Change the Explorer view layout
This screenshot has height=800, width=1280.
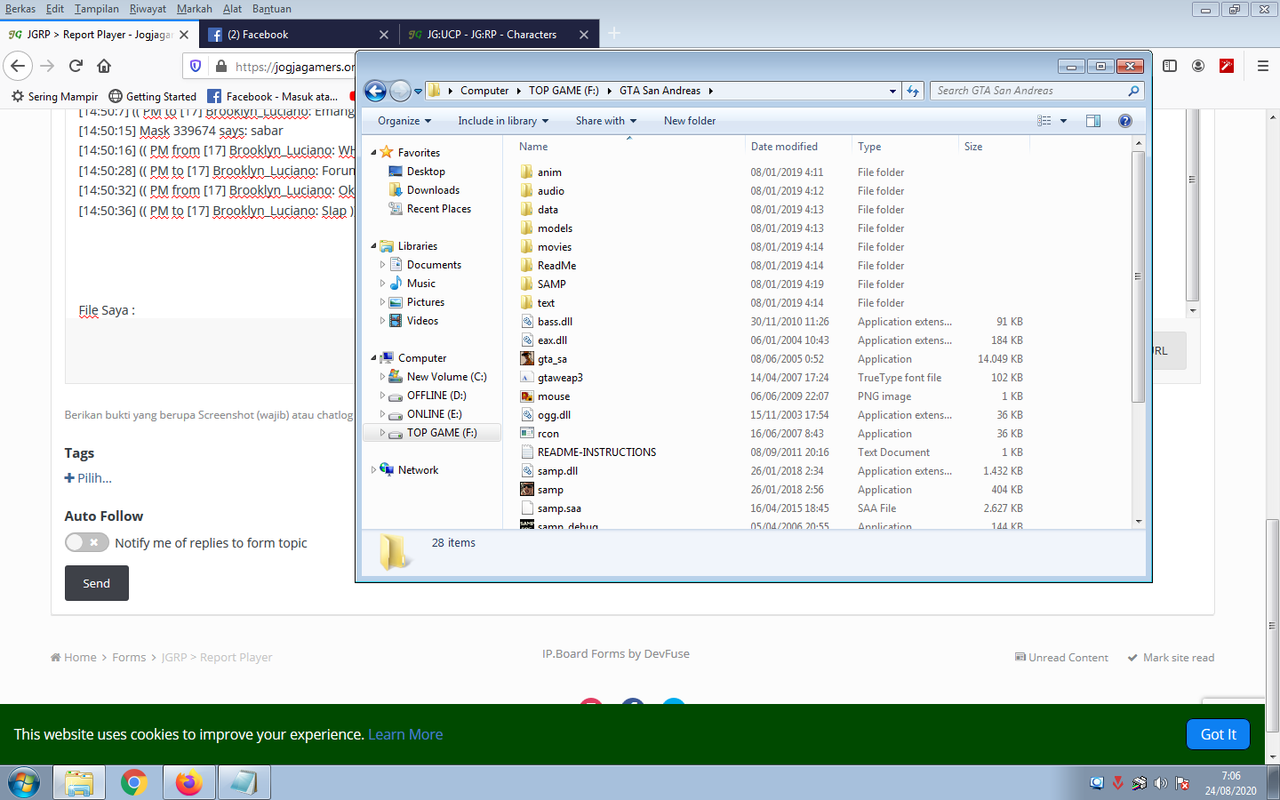[1044, 121]
